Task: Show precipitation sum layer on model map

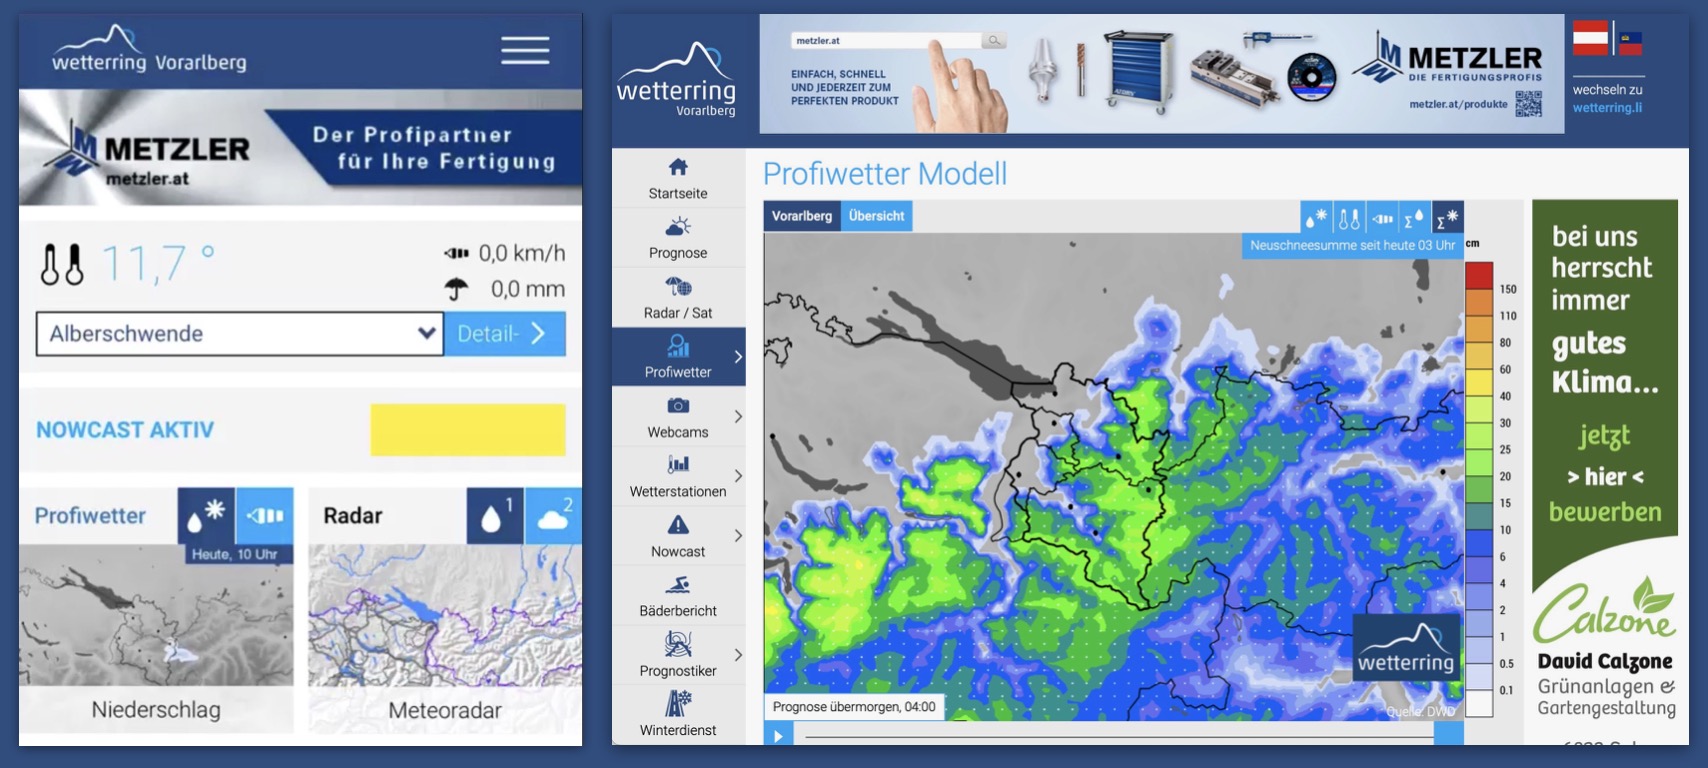Action: click(x=1414, y=217)
